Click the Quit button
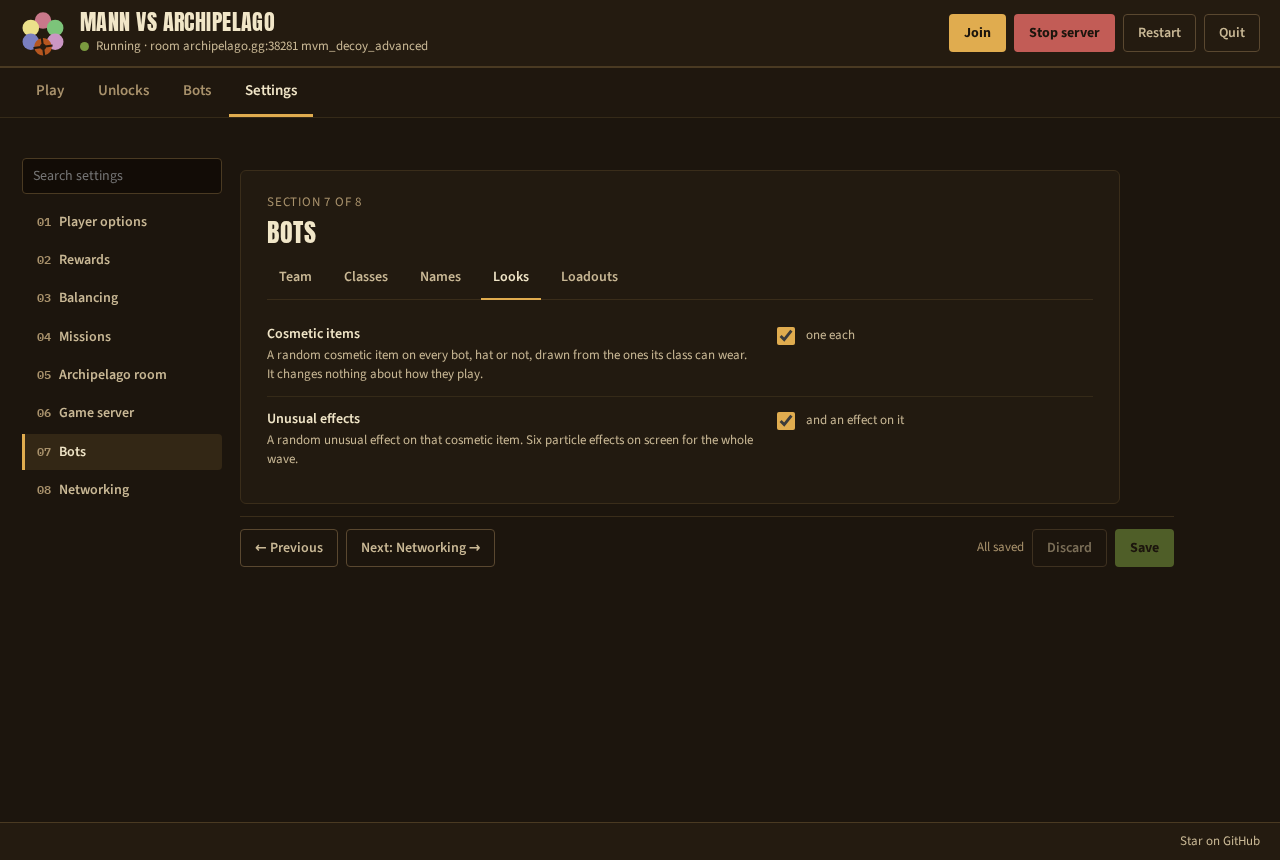1280x860 pixels. pyautogui.click(x=1232, y=33)
